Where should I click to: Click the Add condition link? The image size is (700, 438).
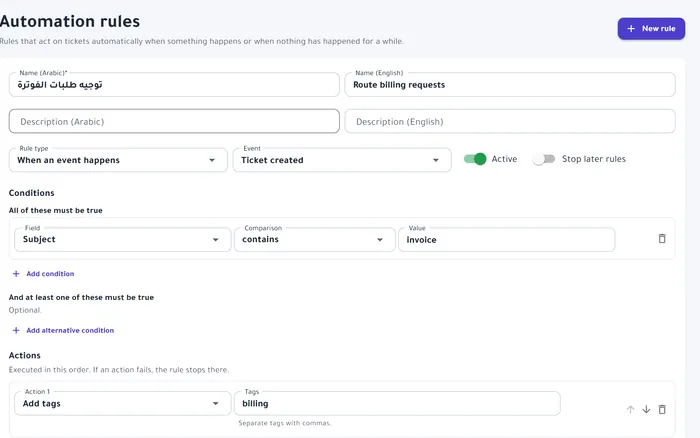pyautogui.click(x=50, y=274)
